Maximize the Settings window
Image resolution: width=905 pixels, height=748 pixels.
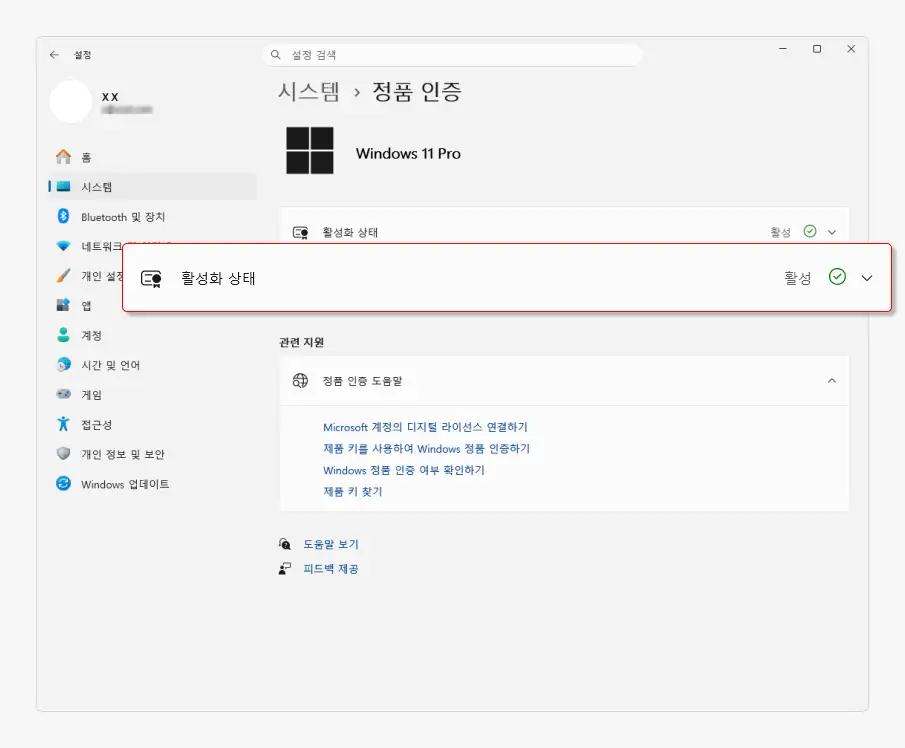[817, 49]
